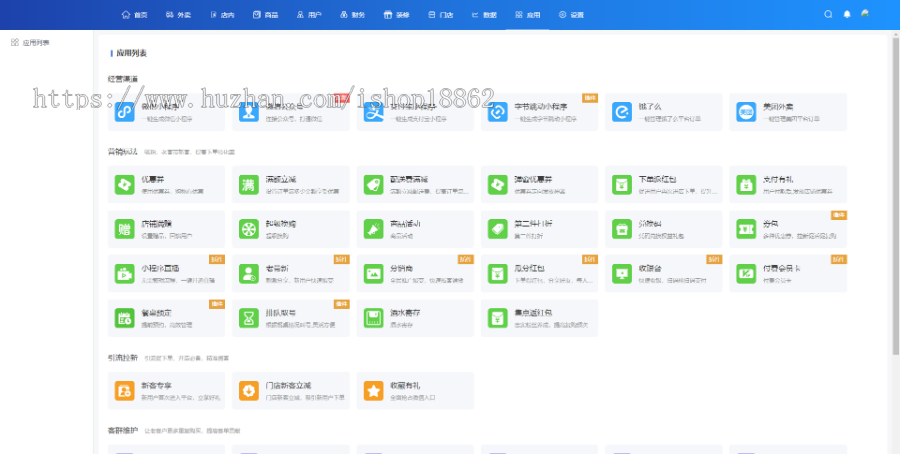Click the 引流拉新 section heading
The width and height of the screenshot is (900, 454).
coord(122,358)
